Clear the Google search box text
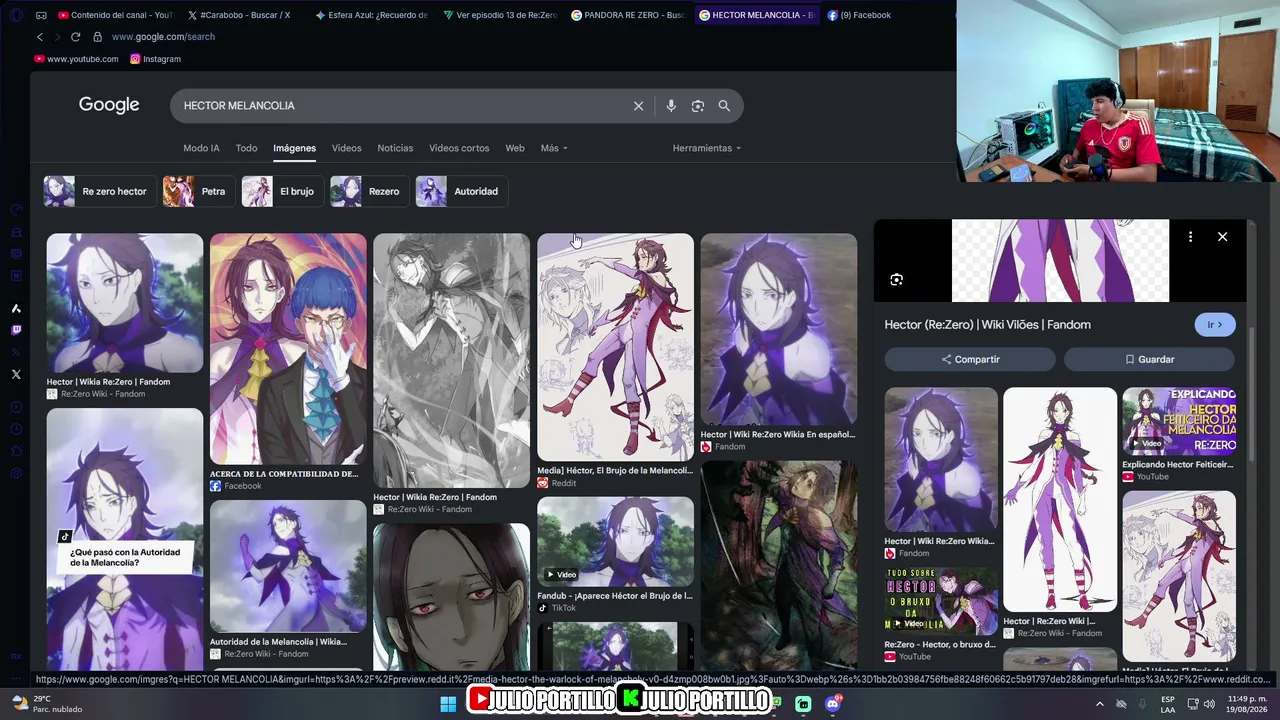 638,106
